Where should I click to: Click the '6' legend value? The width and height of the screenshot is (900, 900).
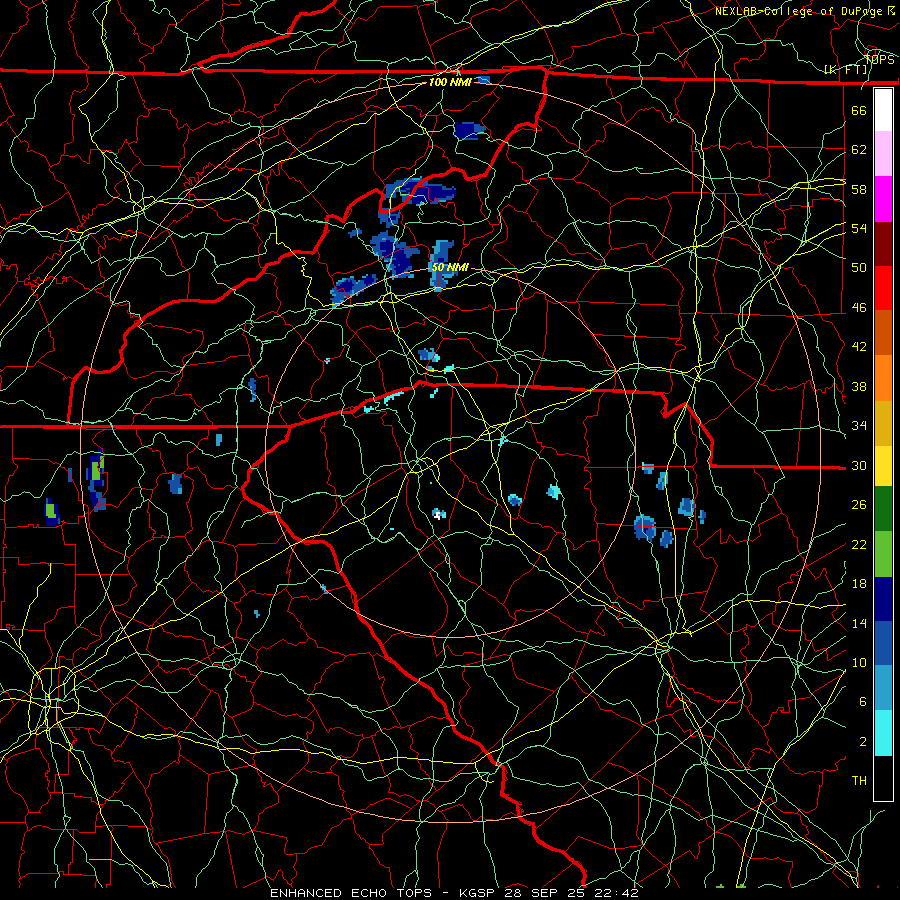click(862, 702)
